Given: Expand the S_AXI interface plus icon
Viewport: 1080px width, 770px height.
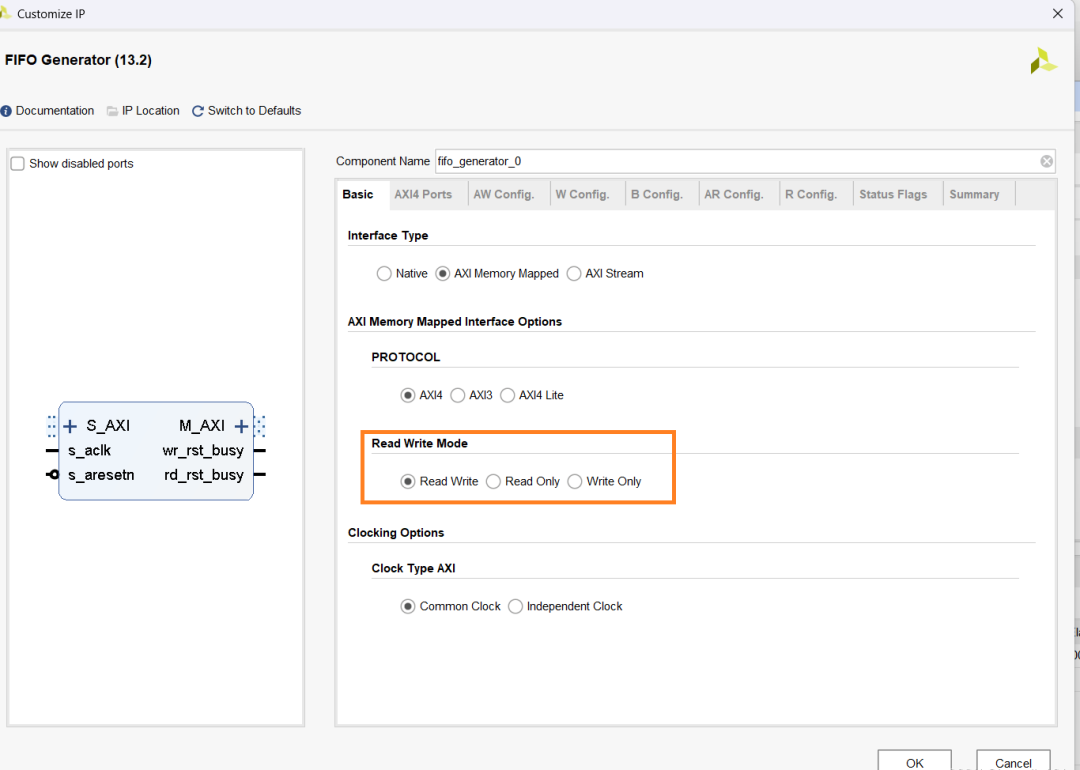Looking at the screenshot, I should [x=70, y=426].
